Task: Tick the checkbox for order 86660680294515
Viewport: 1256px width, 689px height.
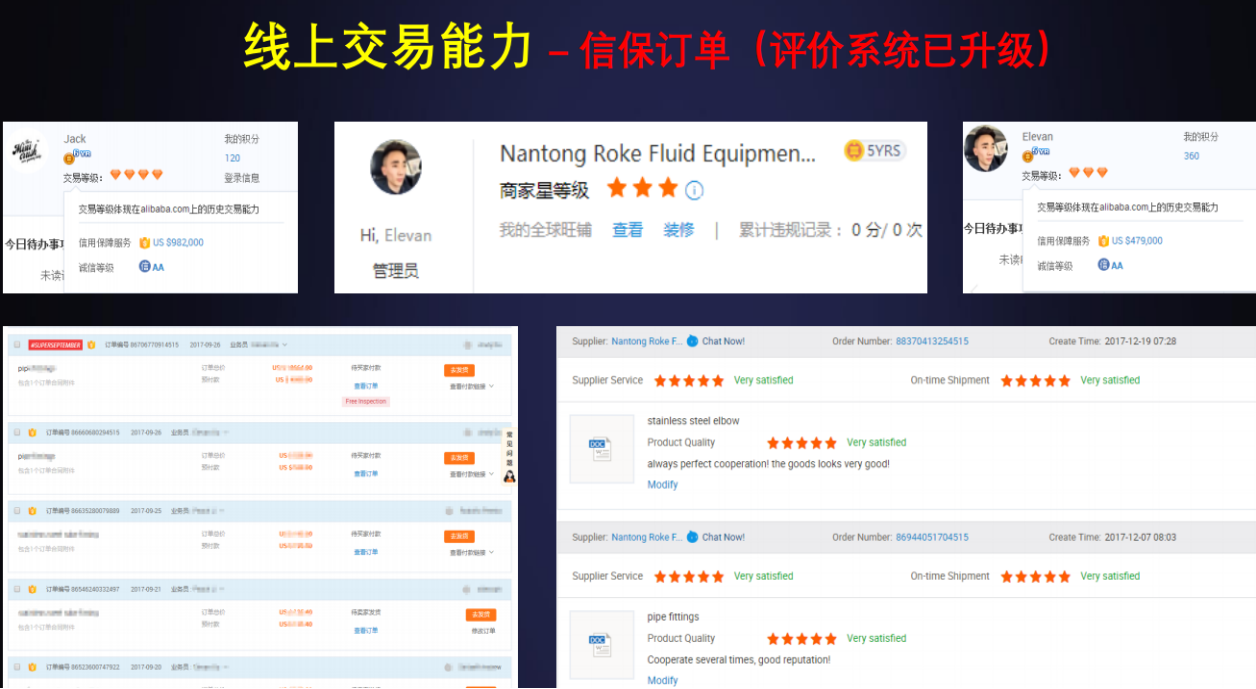Action: (x=17, y=432)
